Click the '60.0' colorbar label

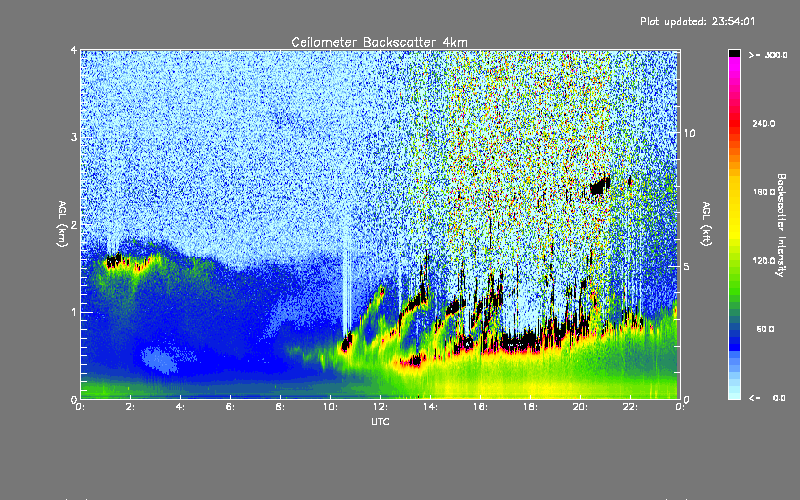[x=765, y=329]
